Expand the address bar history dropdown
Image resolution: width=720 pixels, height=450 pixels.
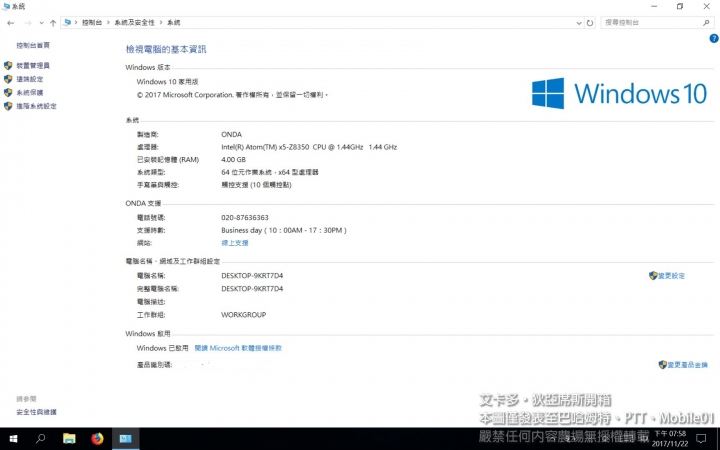coord(579,22)
